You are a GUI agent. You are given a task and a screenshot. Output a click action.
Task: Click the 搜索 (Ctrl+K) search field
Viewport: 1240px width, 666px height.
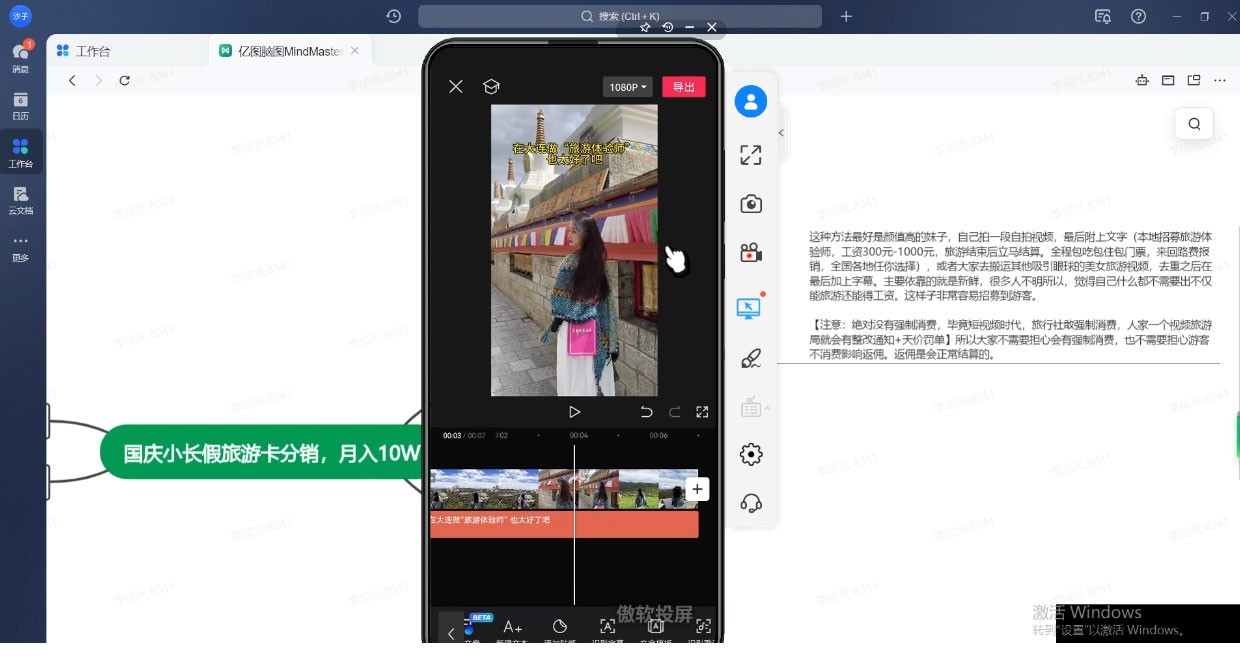620,16
